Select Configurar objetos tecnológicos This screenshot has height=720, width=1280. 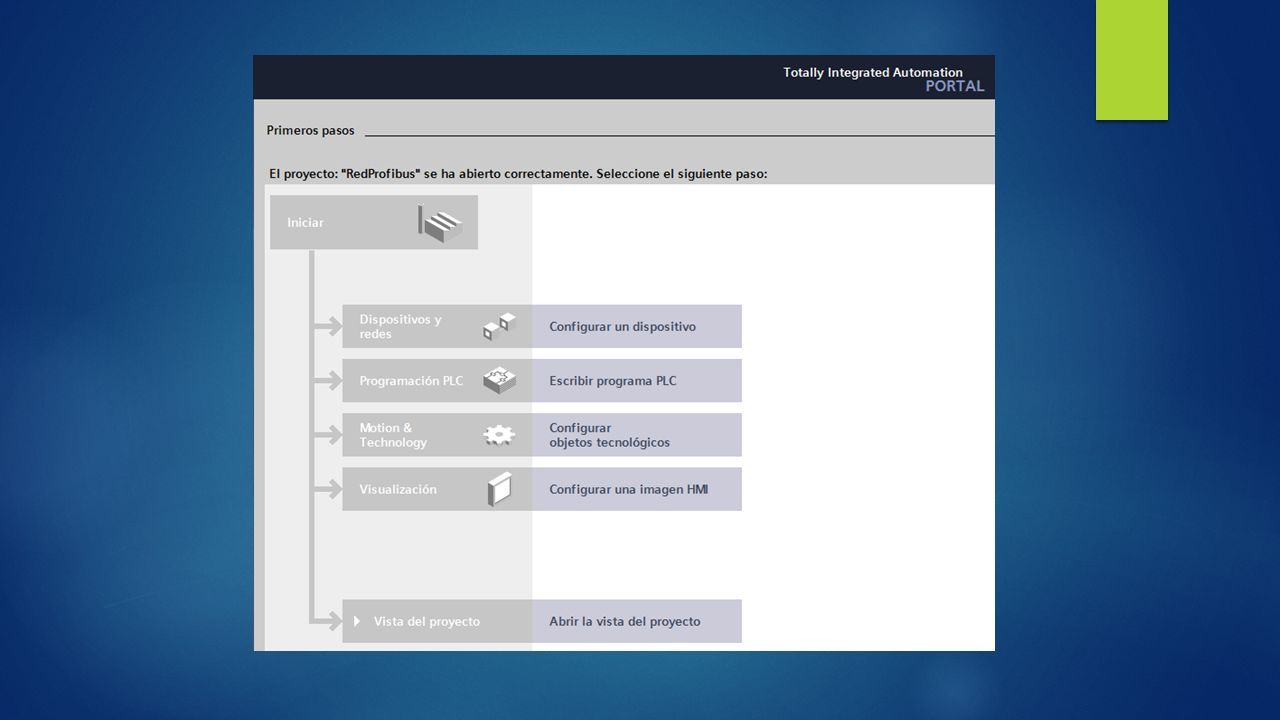pyautogui.click(x=637, y=435)
